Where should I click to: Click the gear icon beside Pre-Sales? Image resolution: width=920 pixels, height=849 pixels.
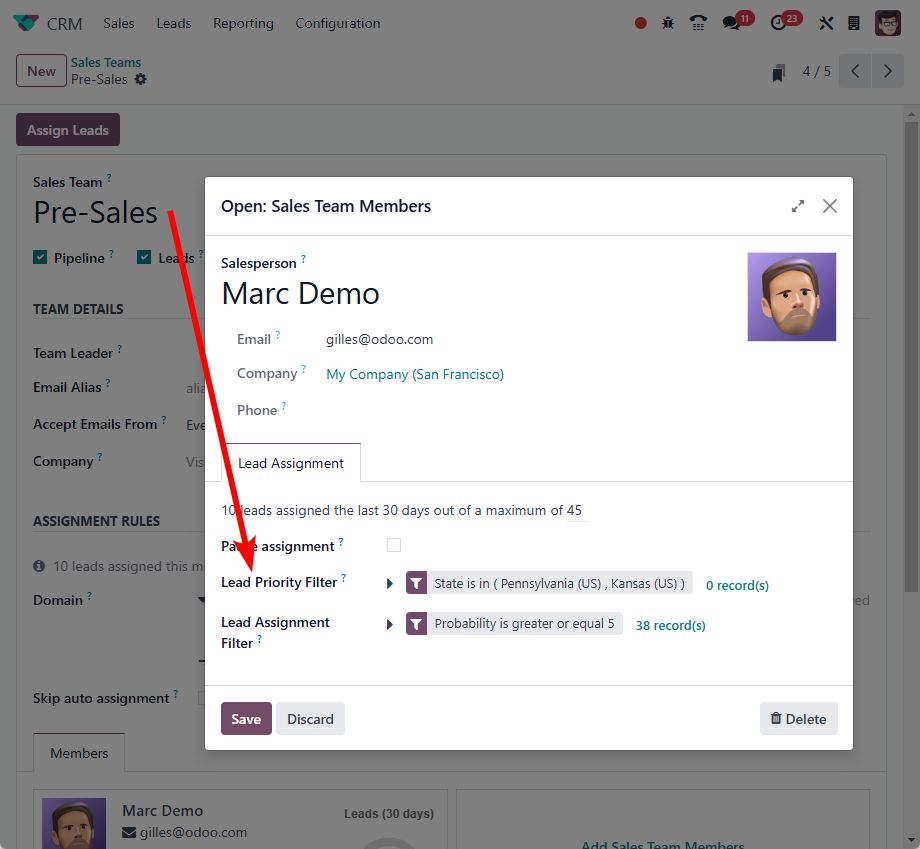[x=141, y=79]
